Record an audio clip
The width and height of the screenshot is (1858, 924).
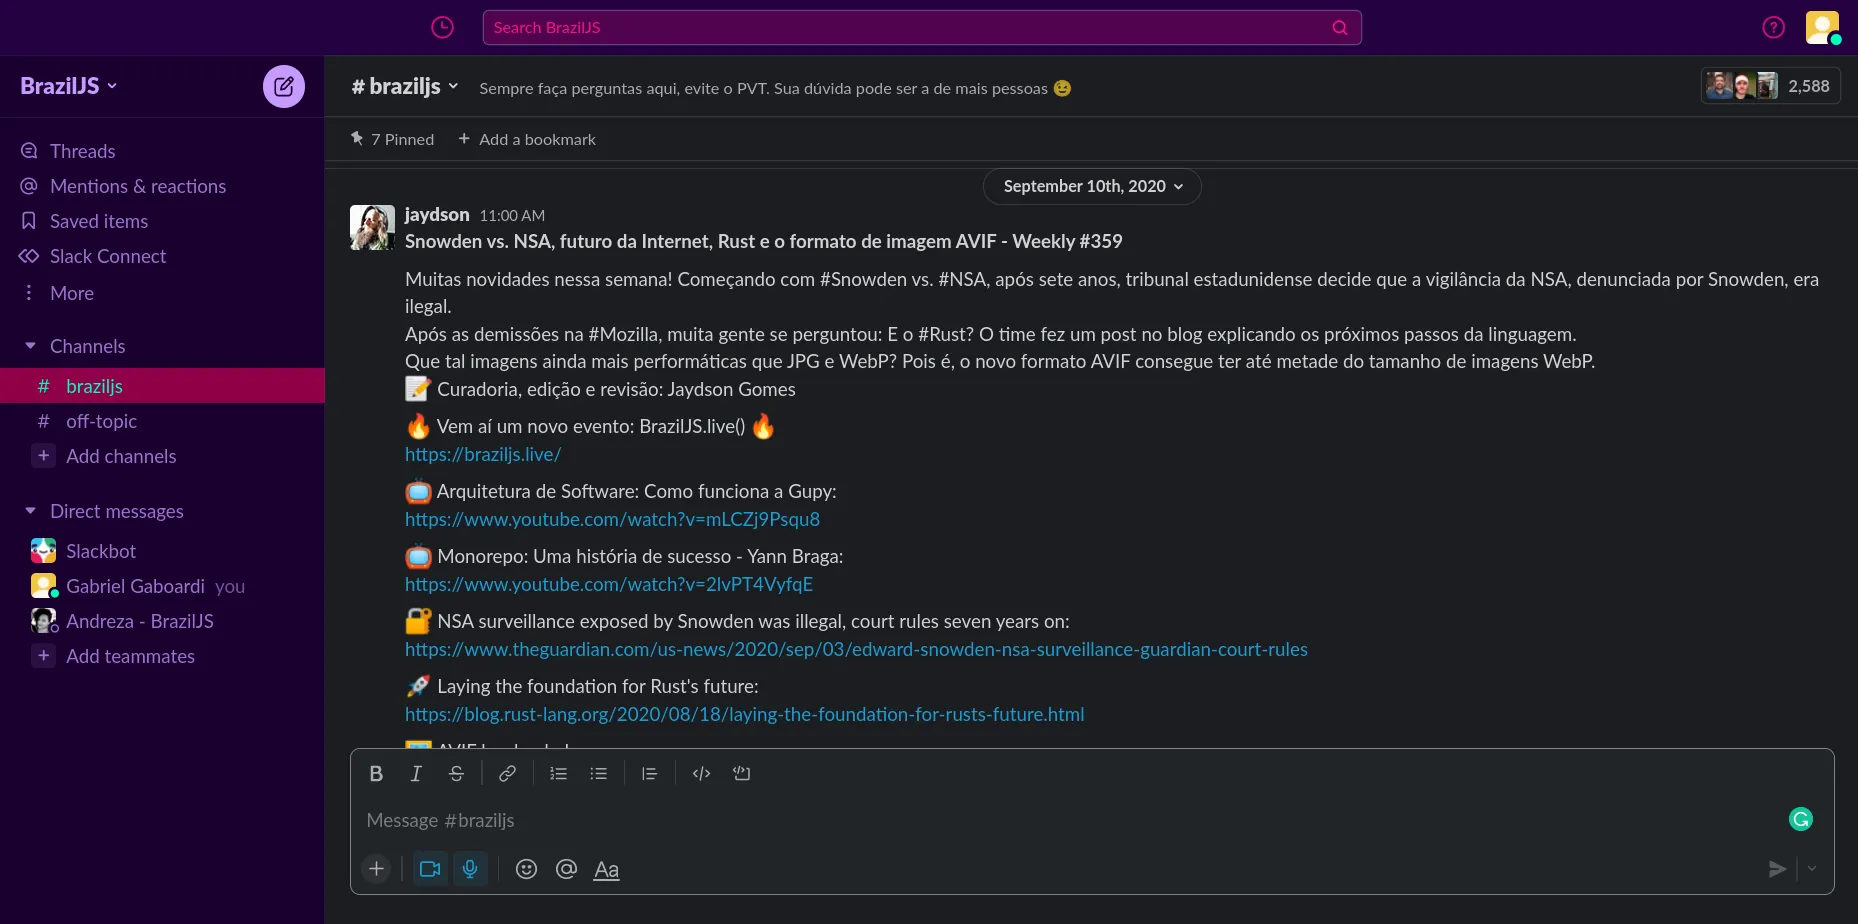470,869
